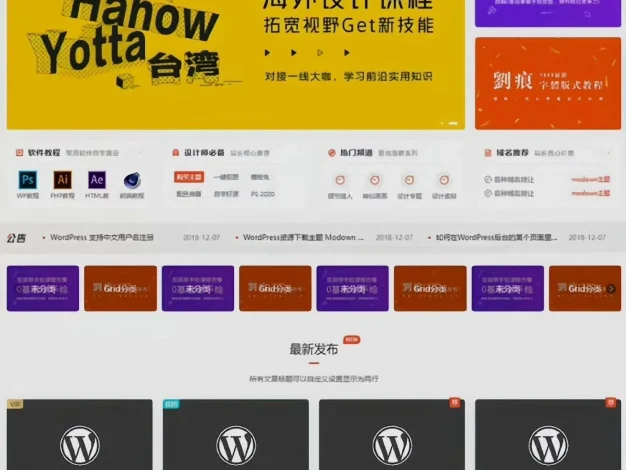626x470 pixels.
Task: Open the orange 劉痕 字体版式教程 banner
Action: click(548, 83)
